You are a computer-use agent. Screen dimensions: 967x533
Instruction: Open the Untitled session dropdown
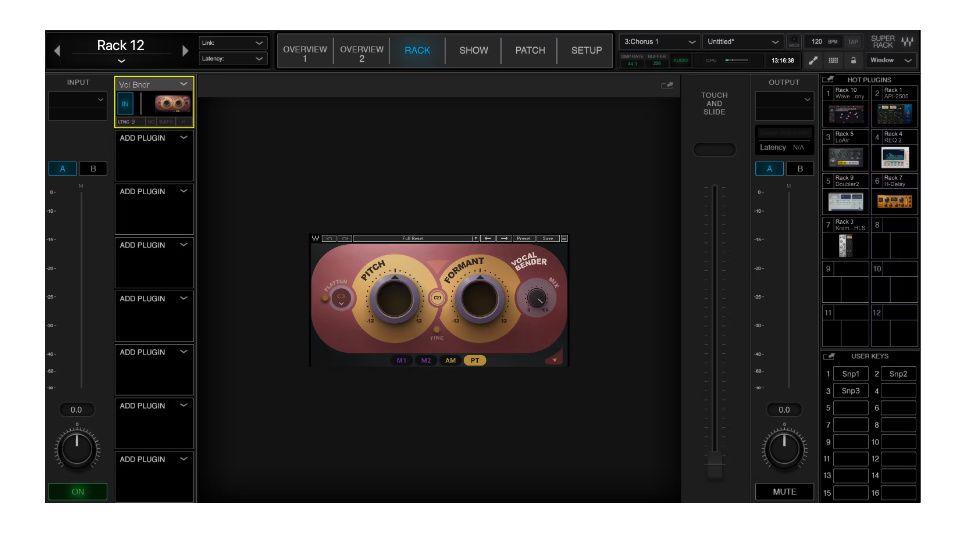tap(743, 42)
